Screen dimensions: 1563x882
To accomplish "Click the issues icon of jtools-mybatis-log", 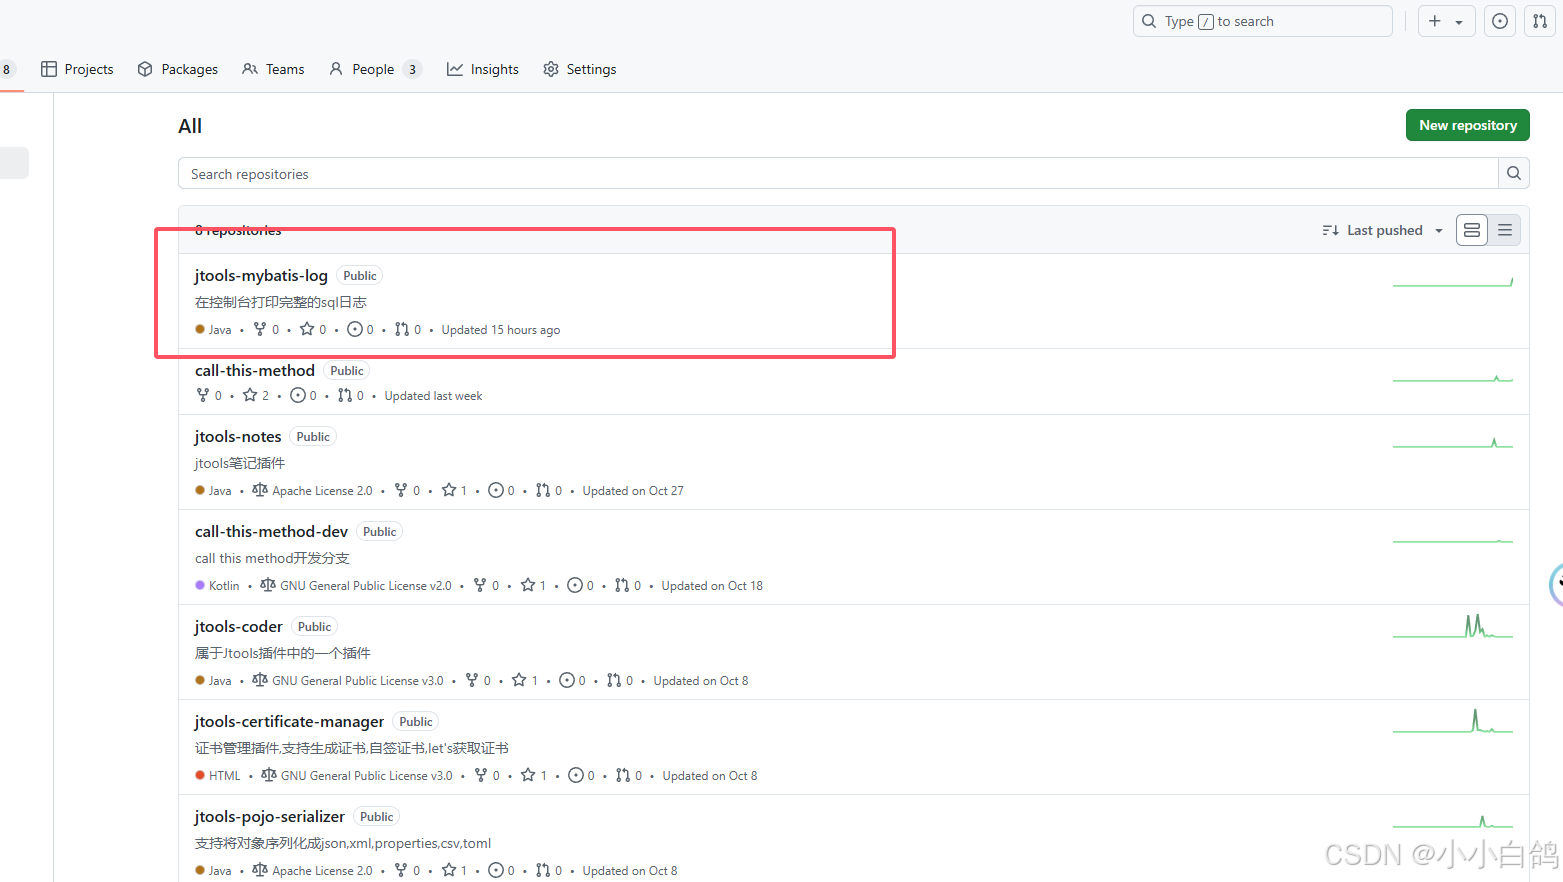I will coord(355,329).
